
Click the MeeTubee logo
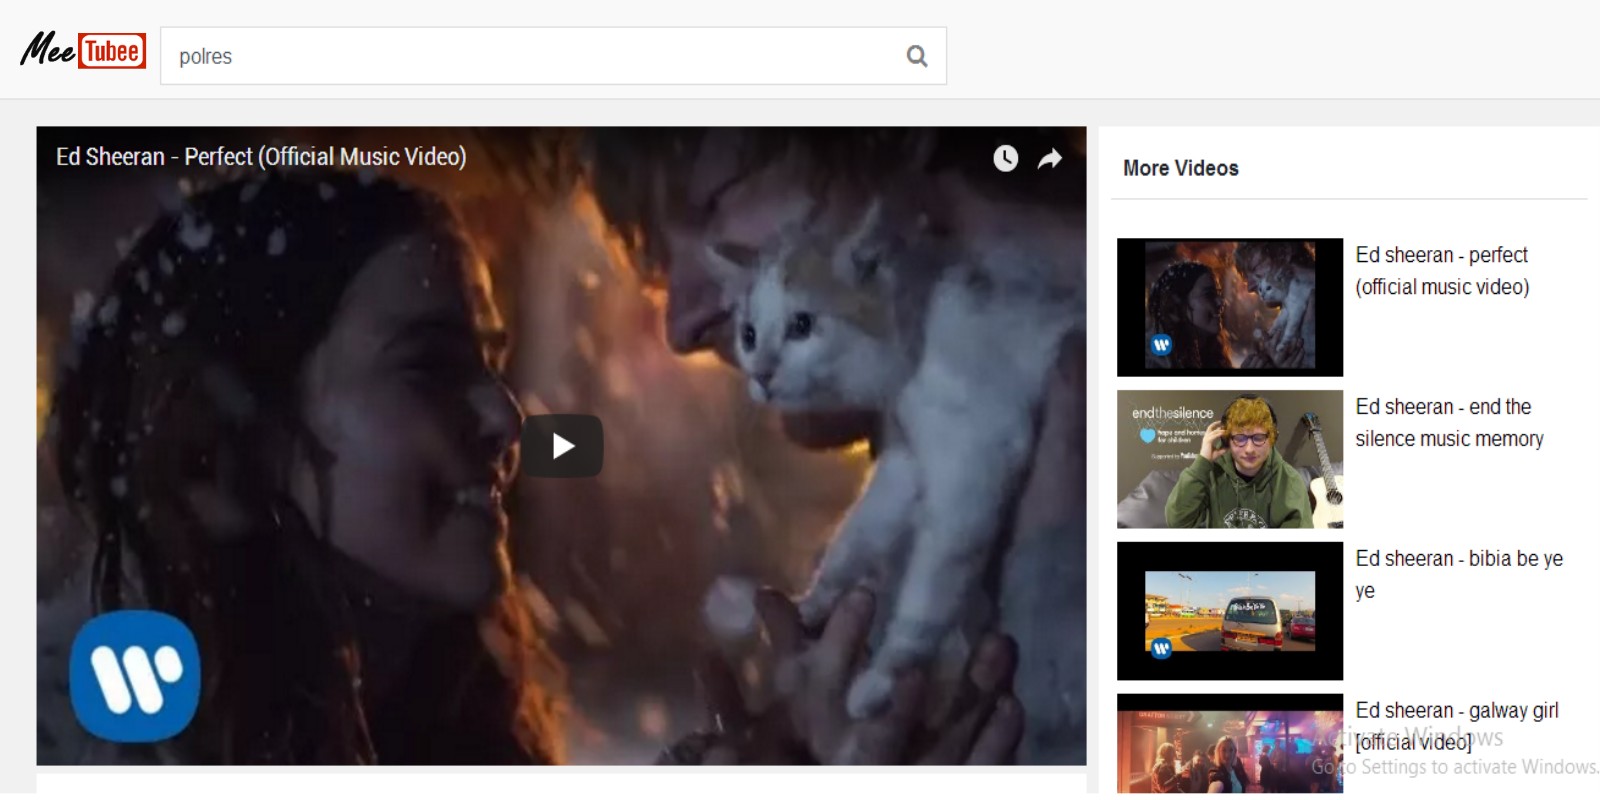coord(84,50)
